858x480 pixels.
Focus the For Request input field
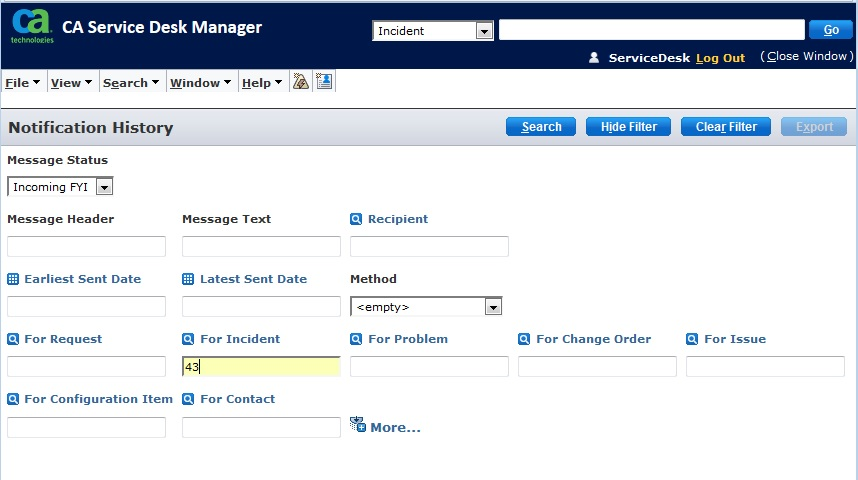(86, 366)
